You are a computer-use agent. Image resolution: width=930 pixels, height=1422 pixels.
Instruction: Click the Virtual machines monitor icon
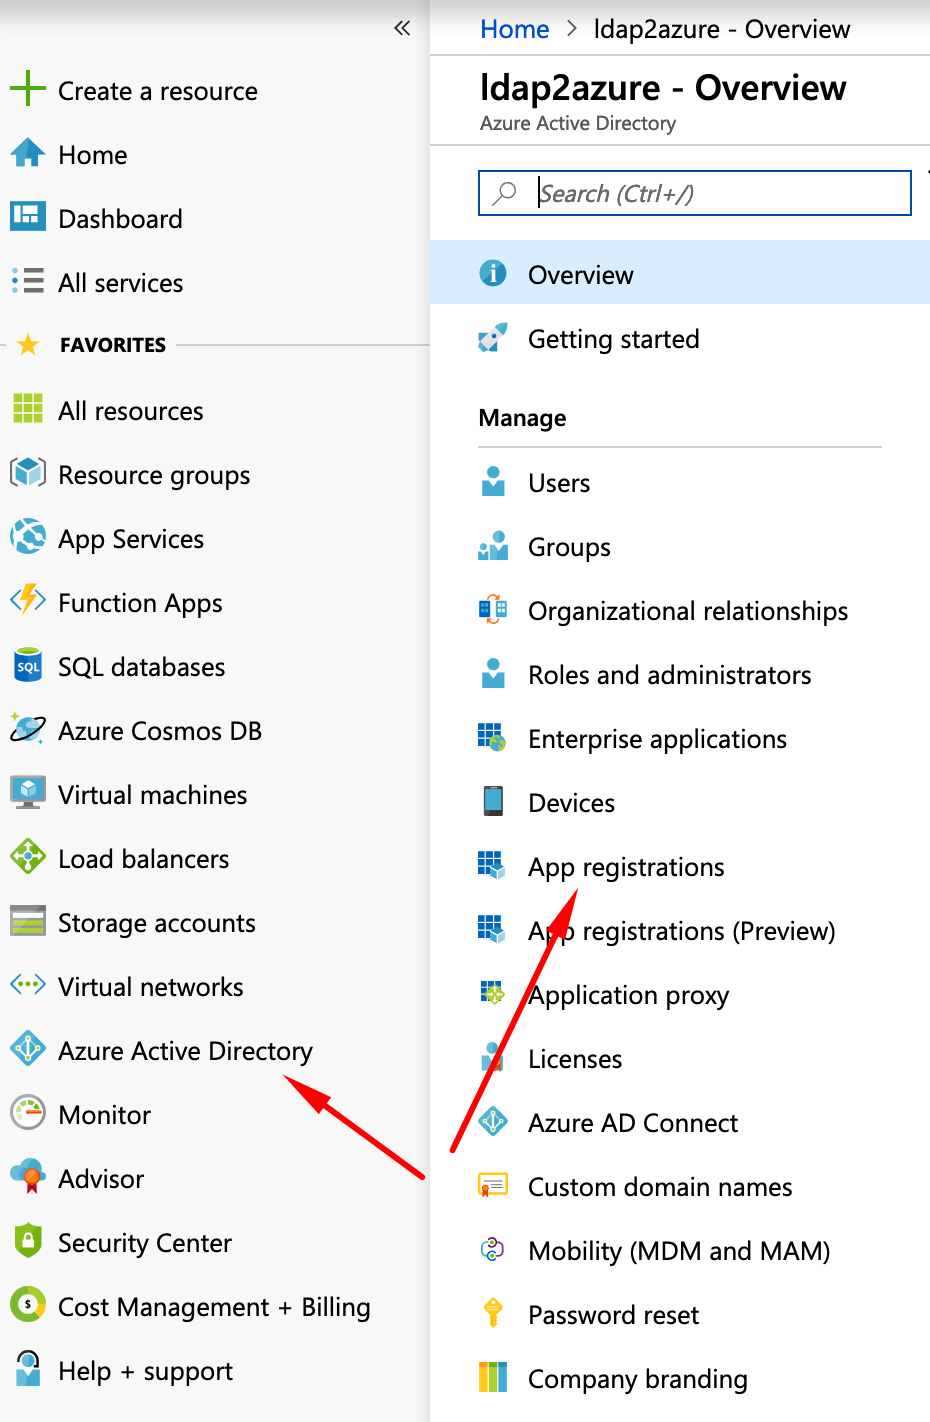[28, 792]
